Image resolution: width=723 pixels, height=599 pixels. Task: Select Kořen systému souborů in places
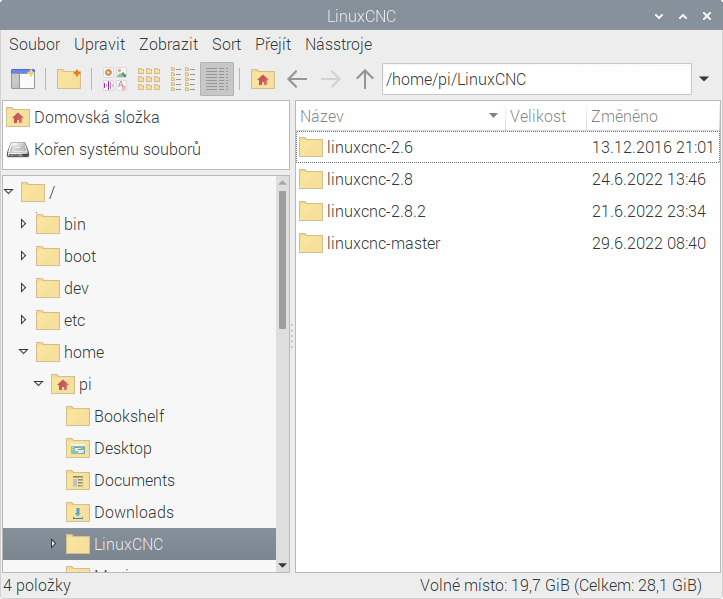(x=146, y=149)
